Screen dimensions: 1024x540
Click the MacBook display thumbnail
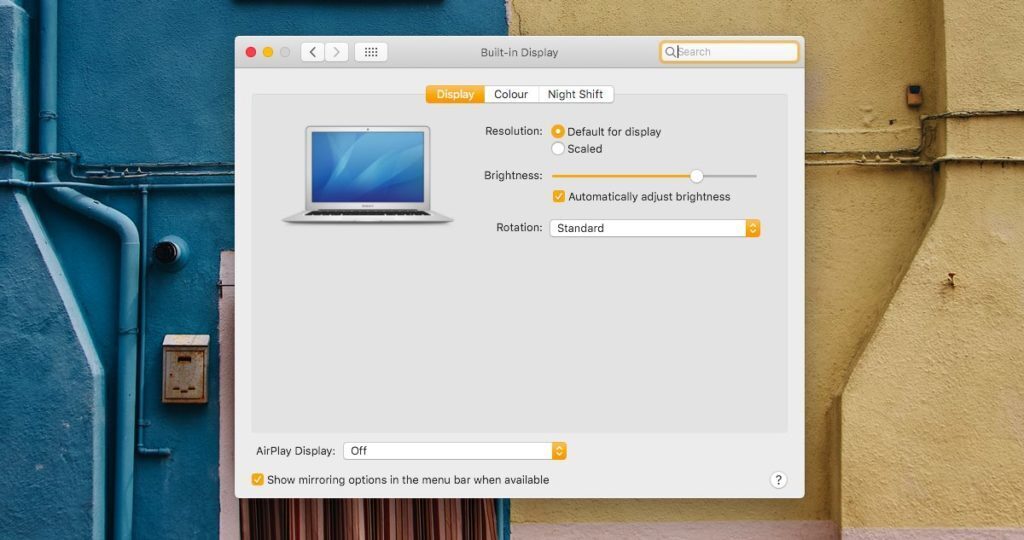[x=368, y=175]
